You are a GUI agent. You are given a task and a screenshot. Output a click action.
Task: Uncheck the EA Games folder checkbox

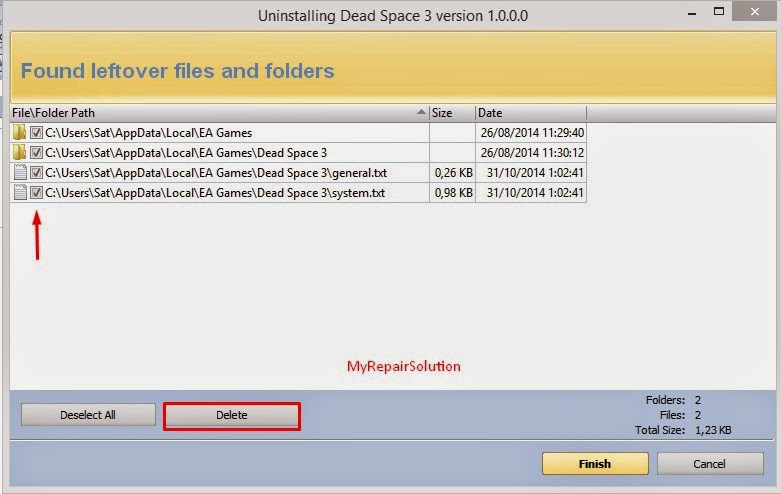coord(36,132)
